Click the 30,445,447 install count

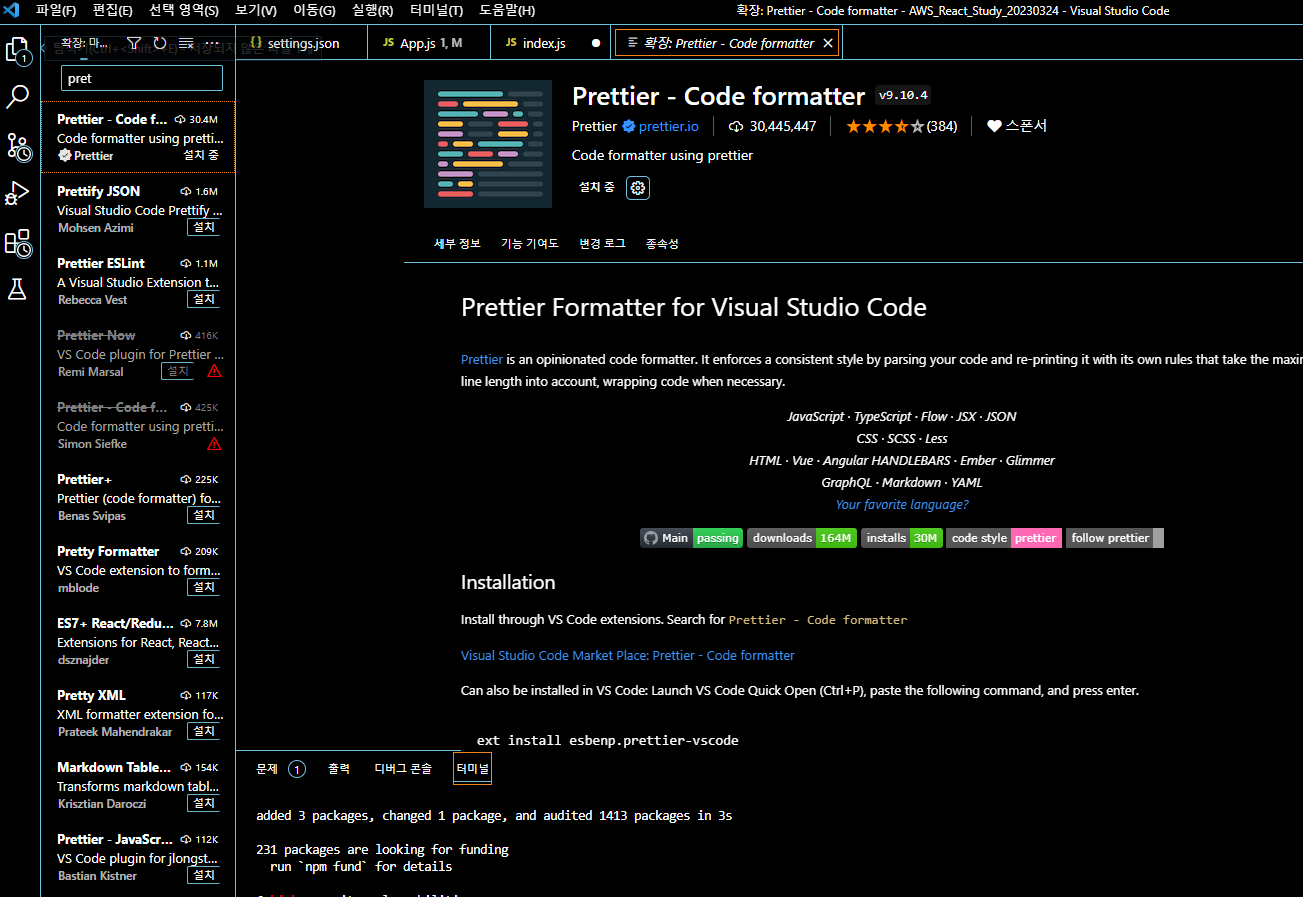773,126
